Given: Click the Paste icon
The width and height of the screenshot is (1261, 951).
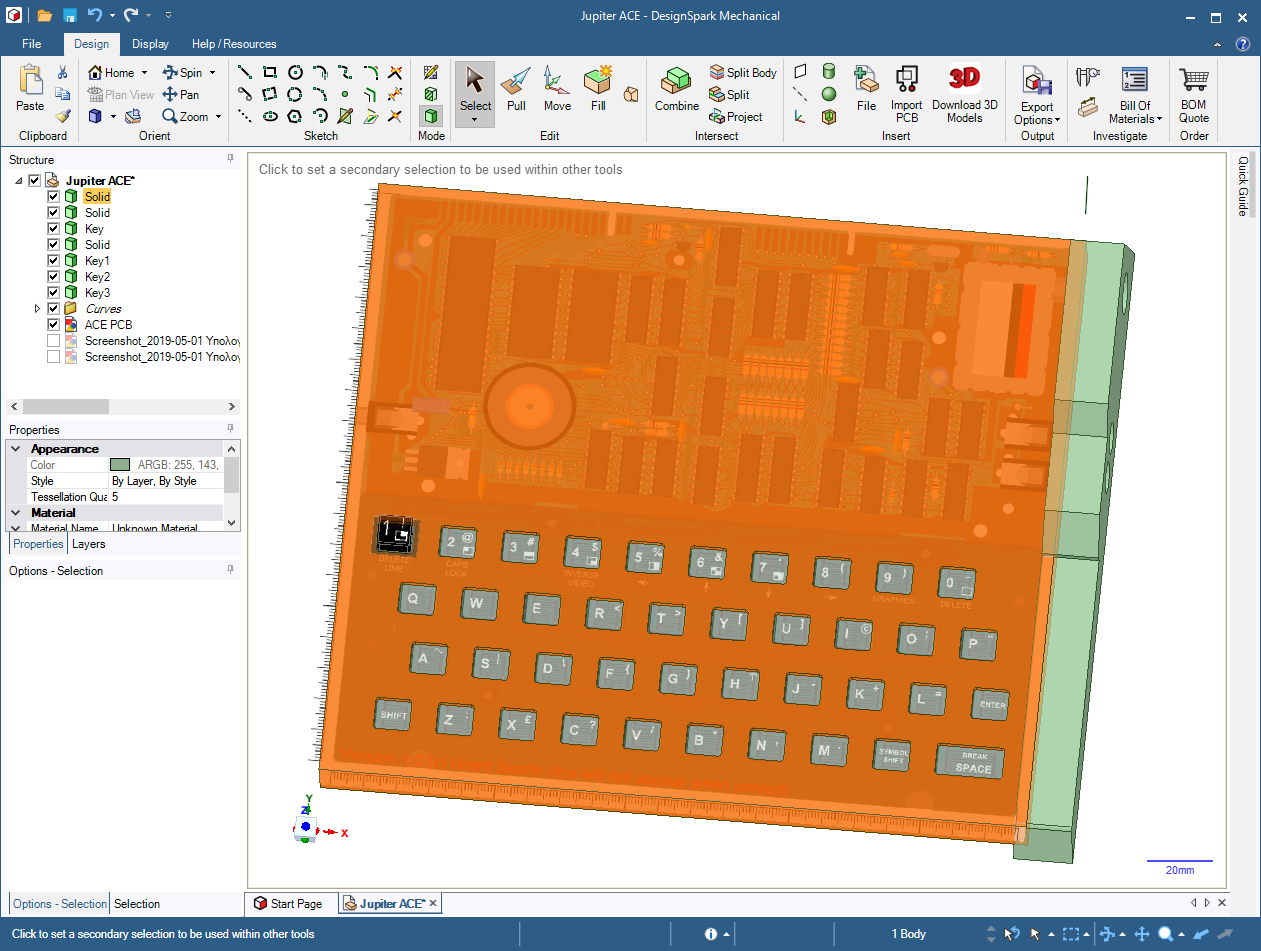Looking at the screenshot, I should [x=30, y=88].
